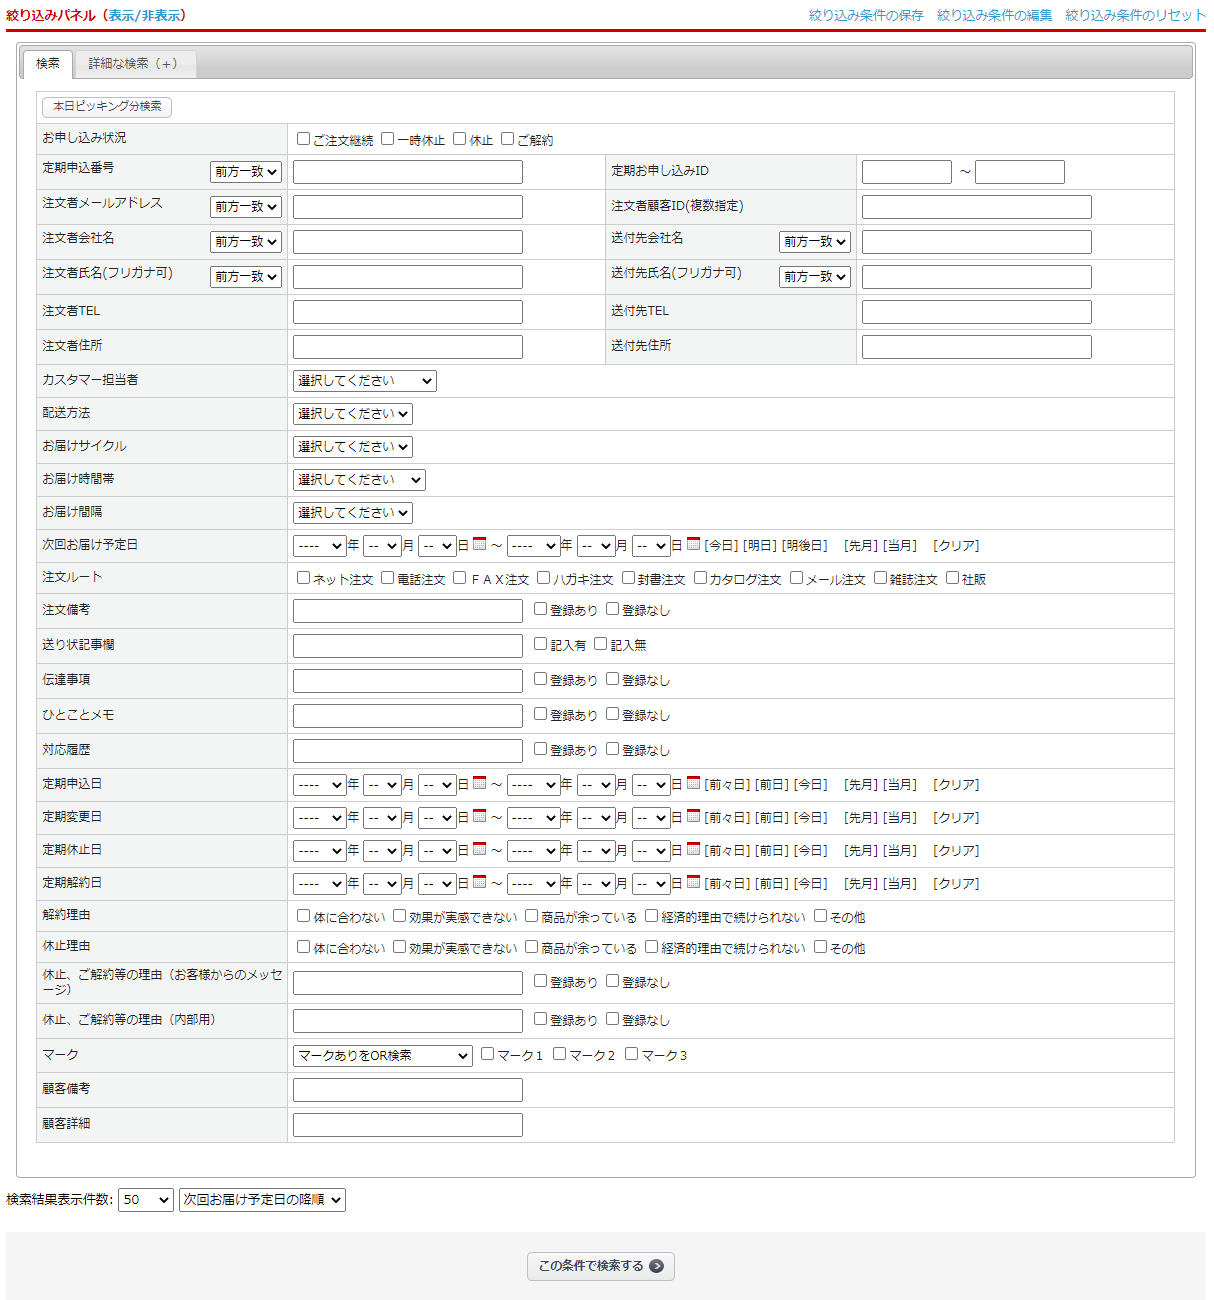This screenshot has width=1214, height=1300.
Task: Open start date calendar for 定期解約日
Action: click(479, 882)
